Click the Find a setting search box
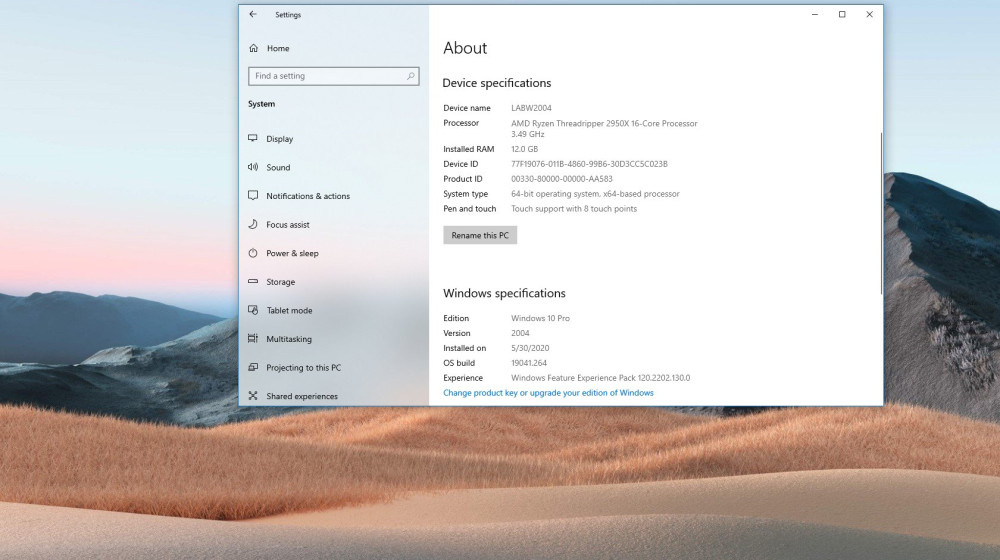Viewport: 1000px width, 560px height. pyautogui.click(x=334, y=76)
